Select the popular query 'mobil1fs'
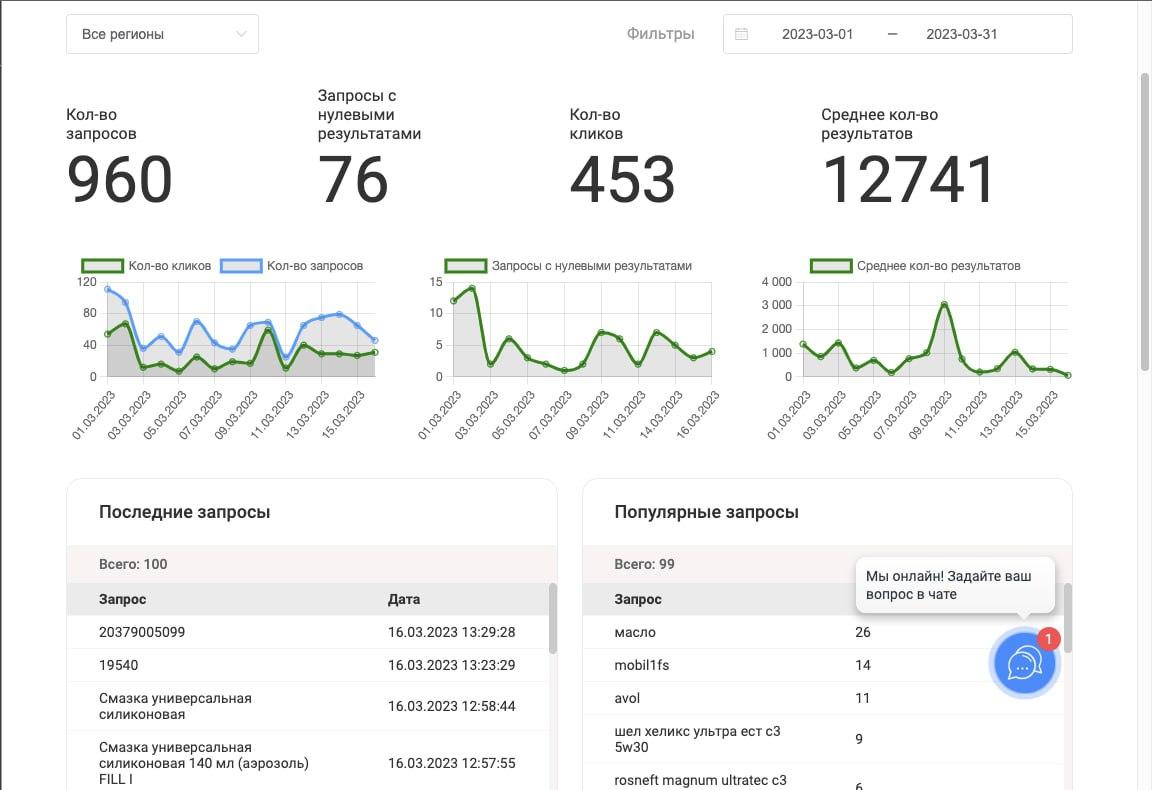The image size is (1152, 790). [x=644, y=665]
